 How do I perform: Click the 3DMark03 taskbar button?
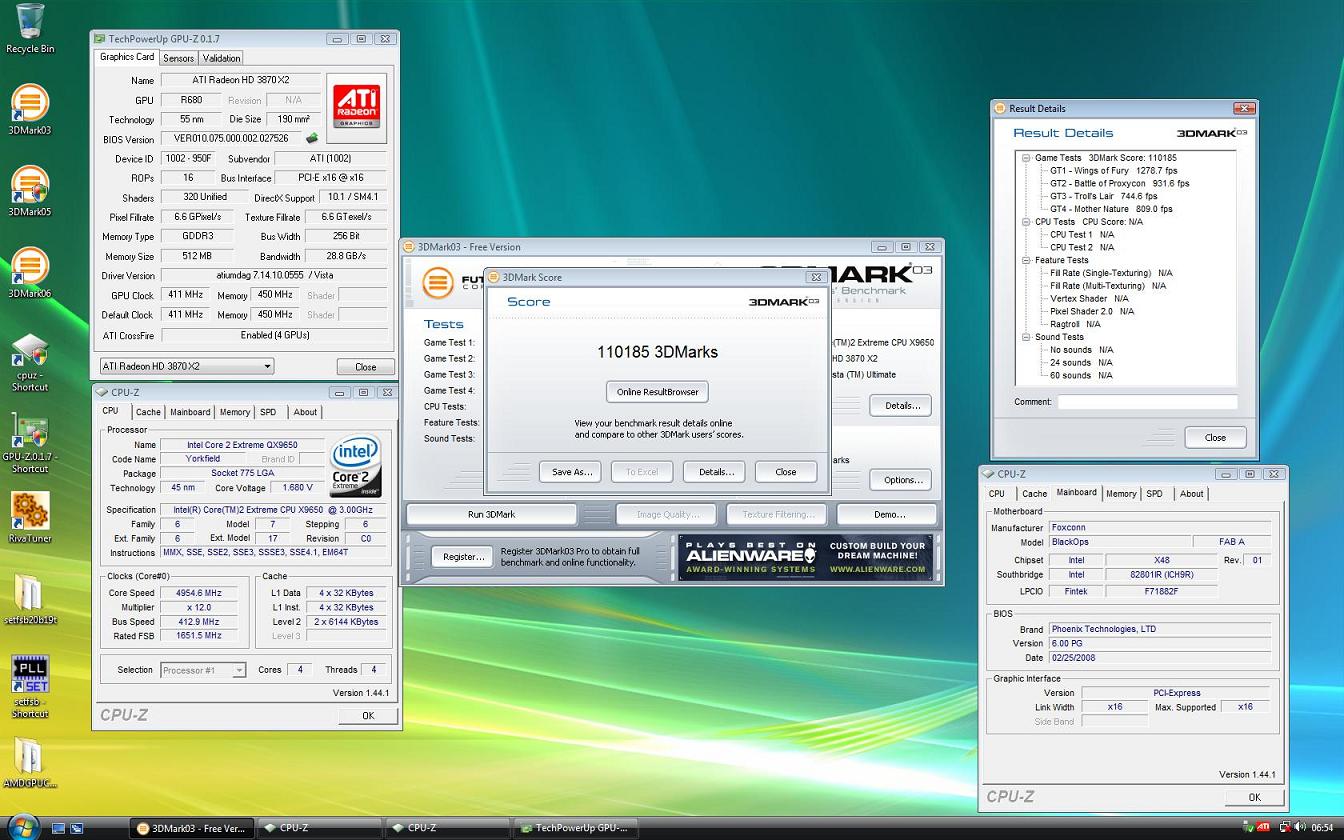click(191, 828)
